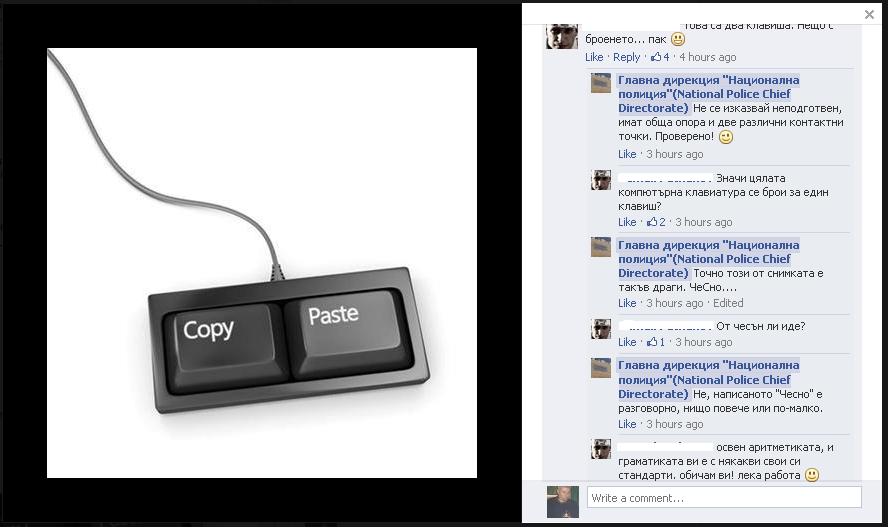This screenshot has height=527, width=888.
Task: Close the photo viewer with the X icon
Action: pos(869,15)
